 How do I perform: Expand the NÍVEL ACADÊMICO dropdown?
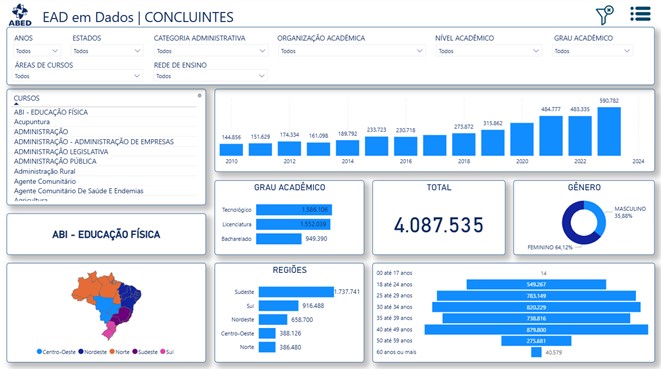(x=488, y=51)
